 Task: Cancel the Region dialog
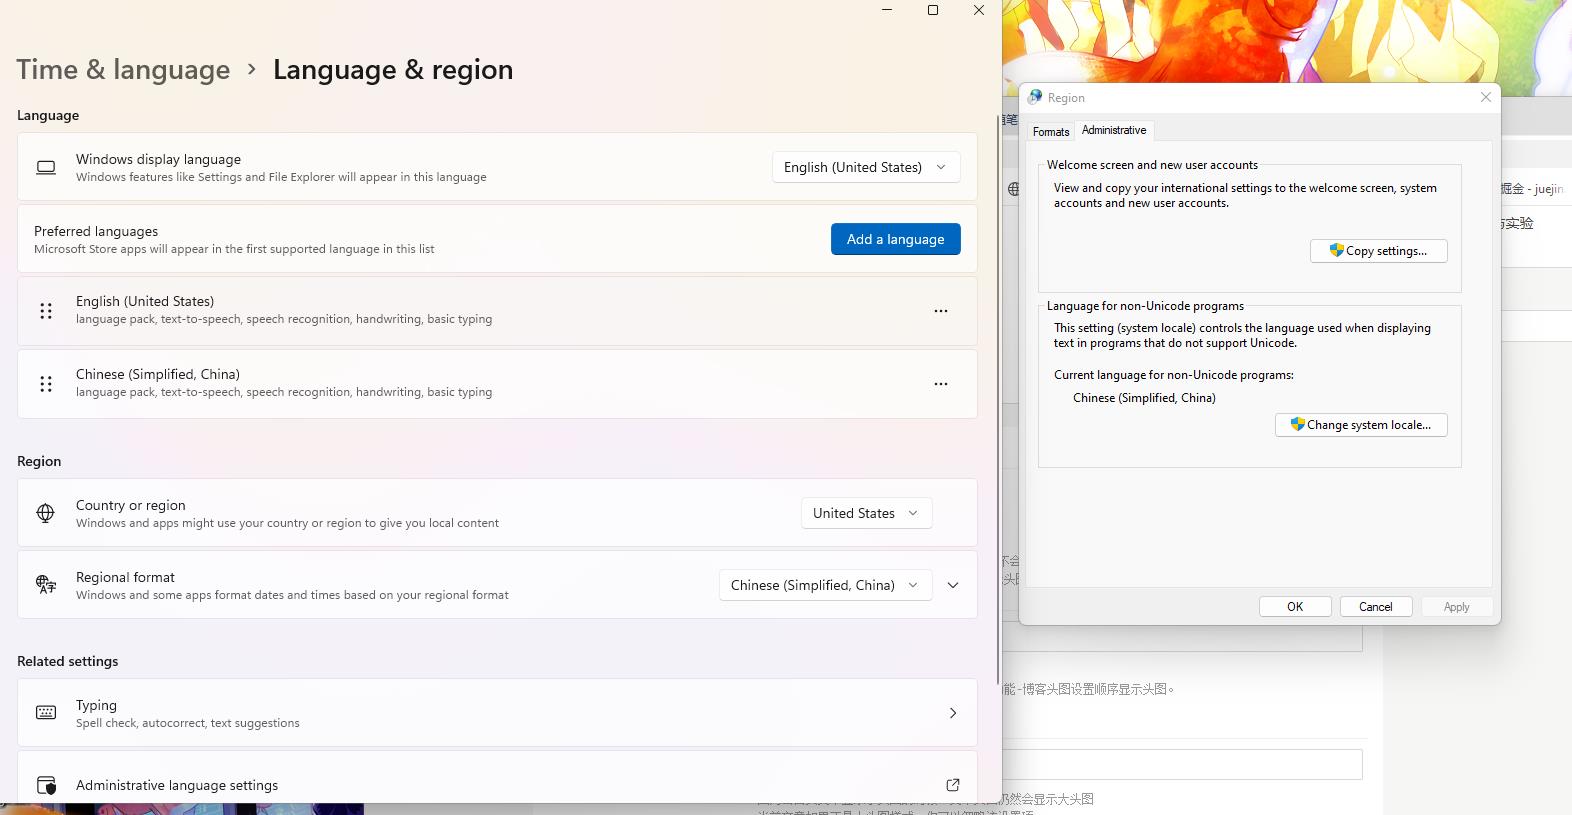click(x=1376, y=607)
